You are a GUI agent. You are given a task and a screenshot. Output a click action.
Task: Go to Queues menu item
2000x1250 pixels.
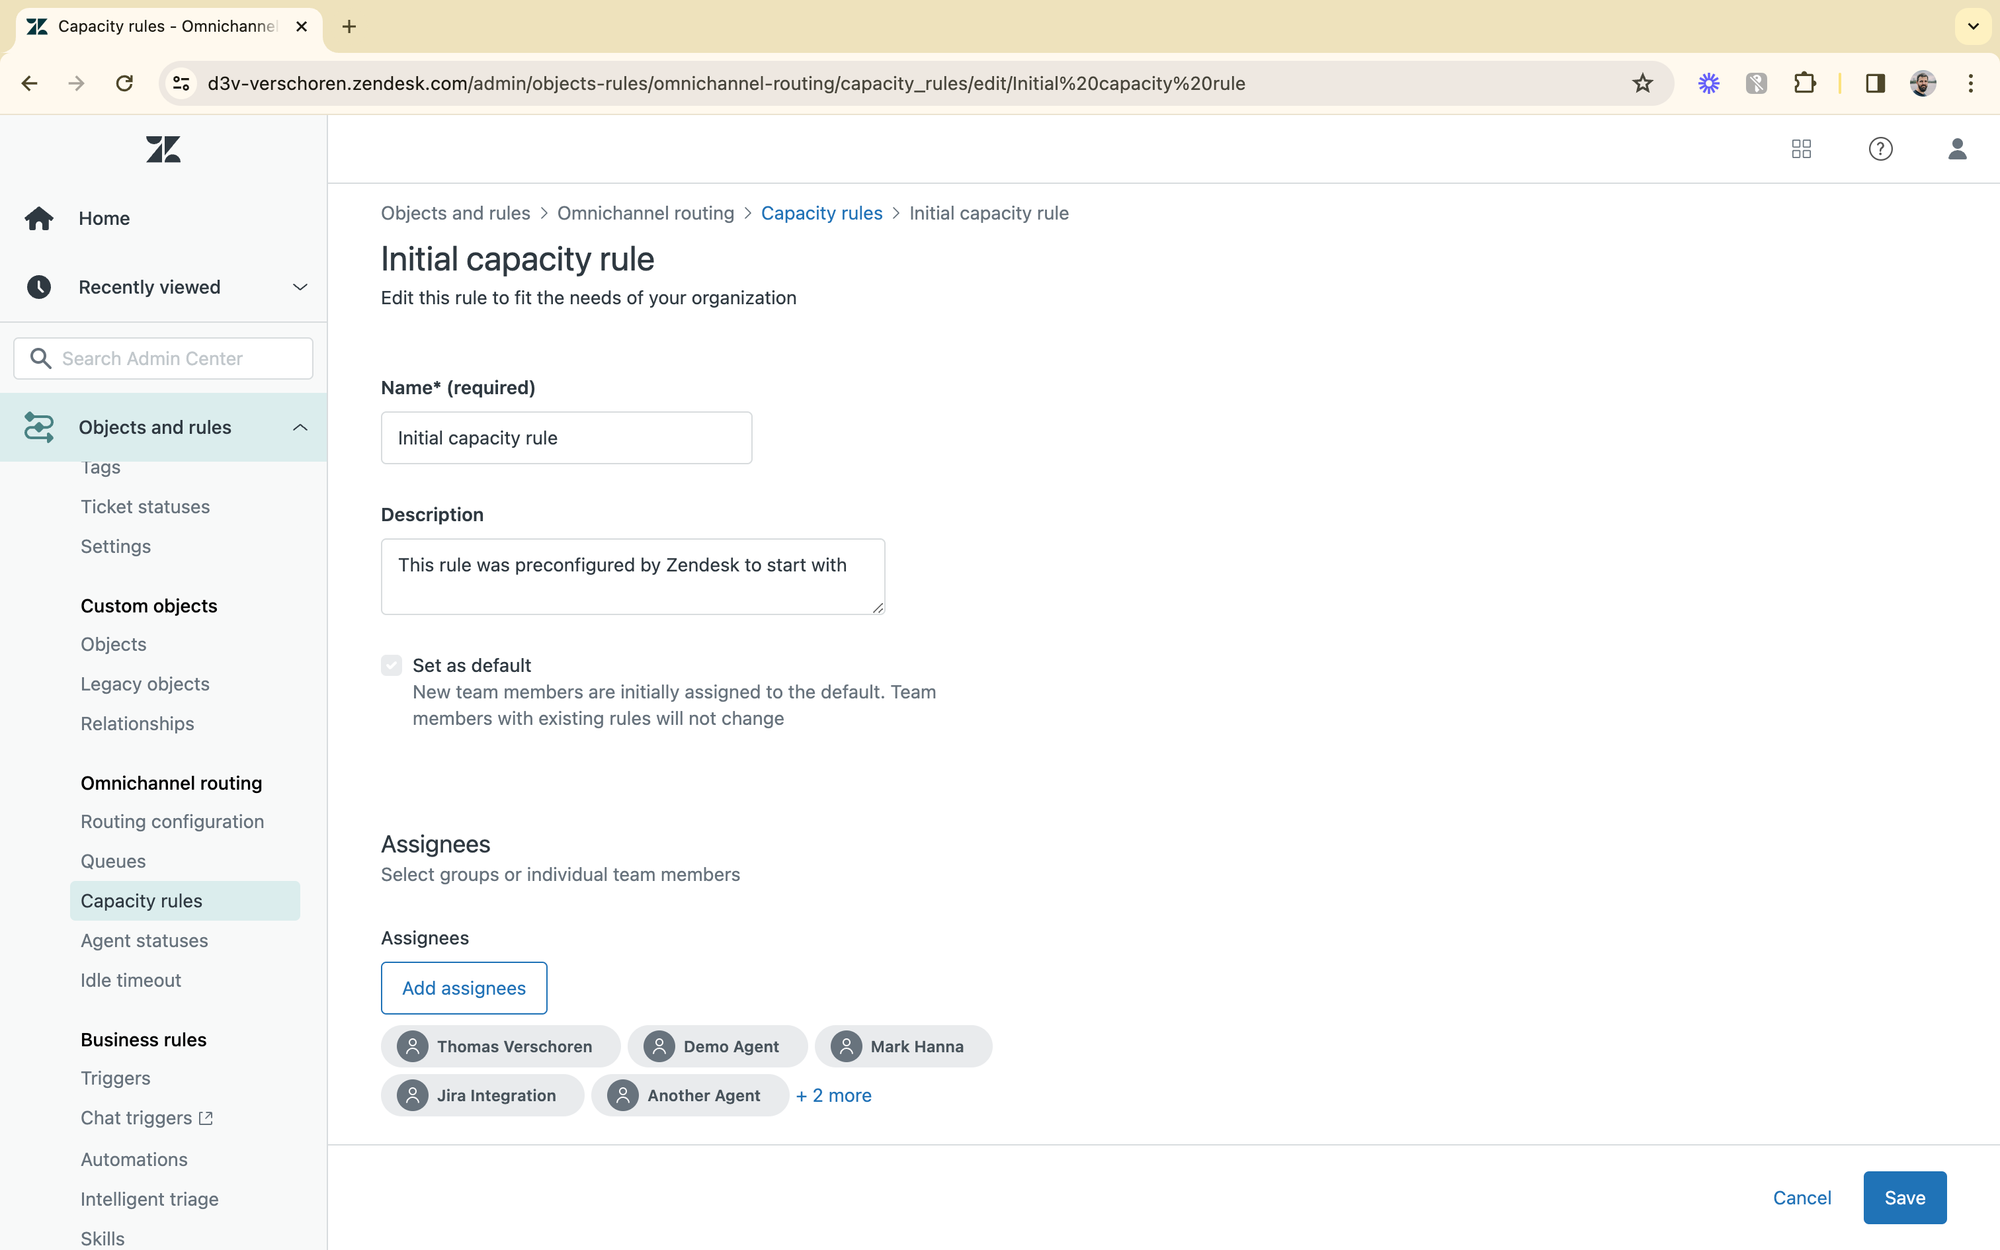point(113,861)
